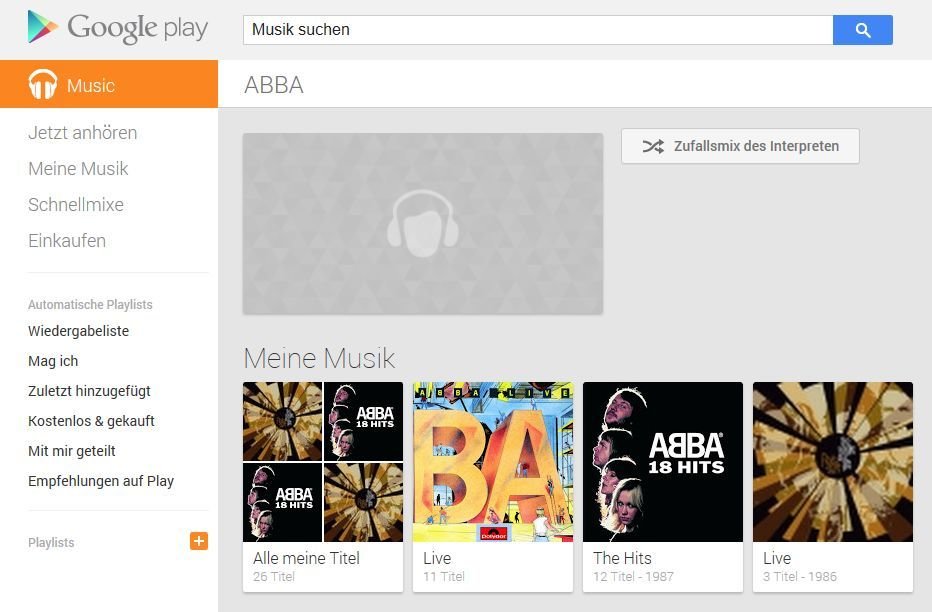Open the 'Mag ich' playlist

[x=53, y=361]
